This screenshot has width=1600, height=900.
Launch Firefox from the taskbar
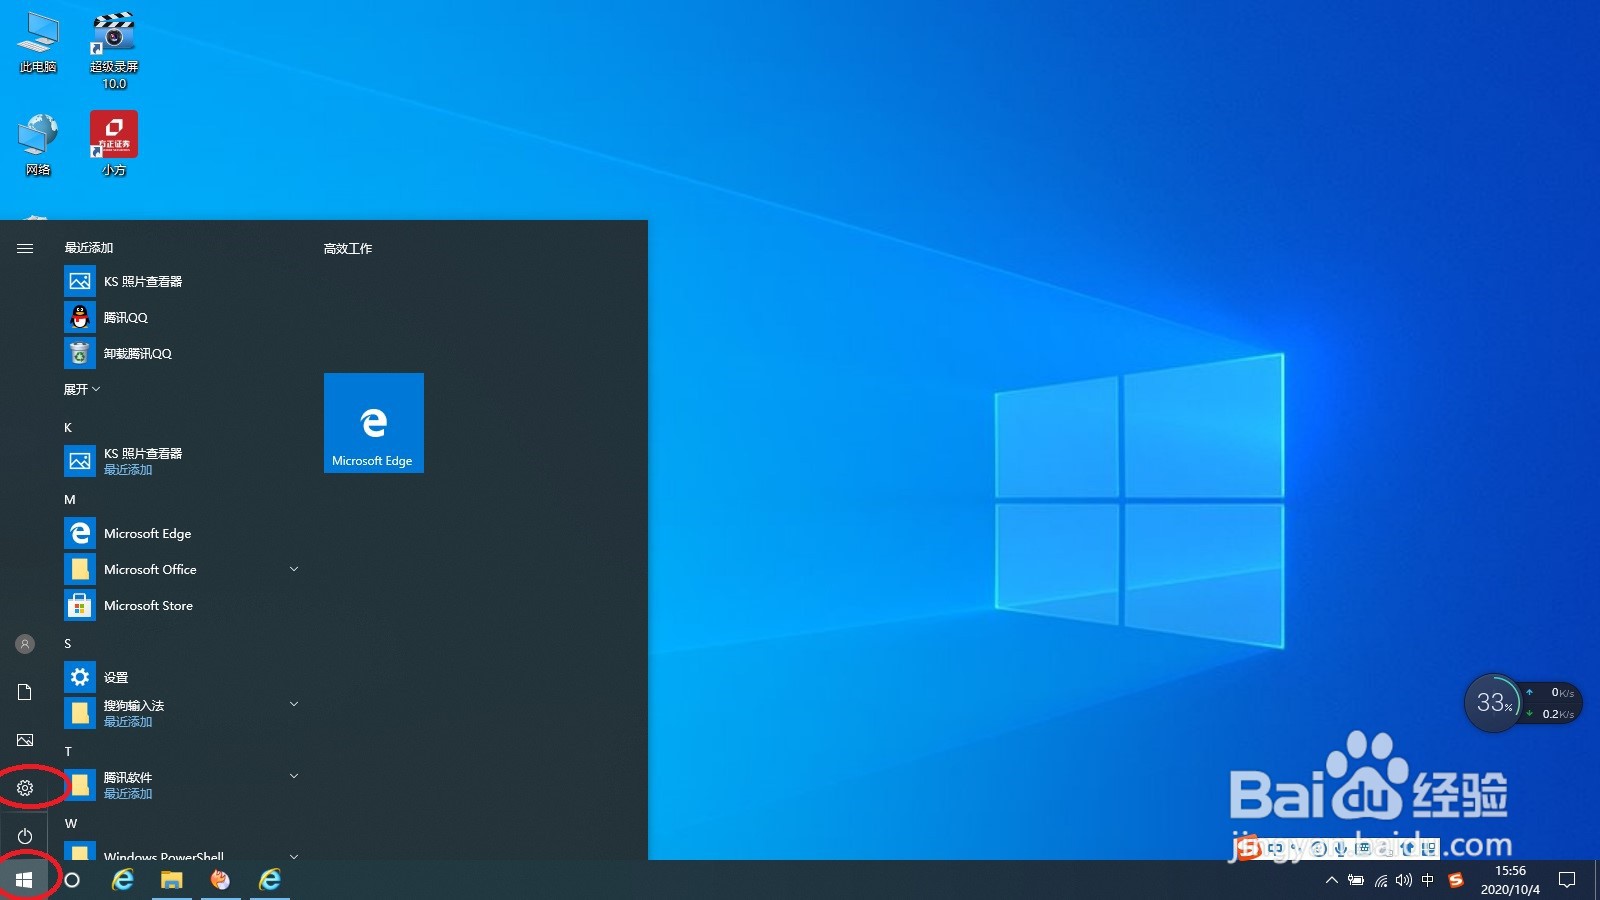click(x=219, y=880)
